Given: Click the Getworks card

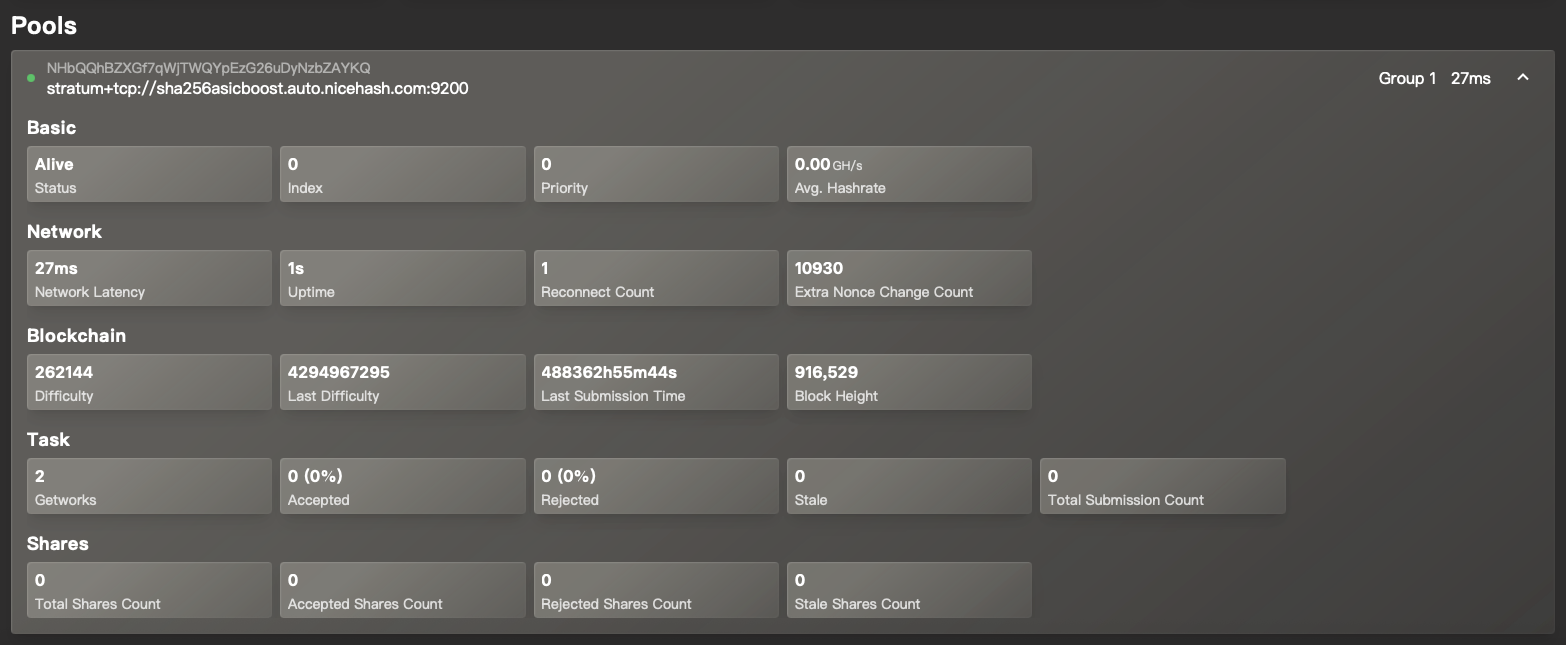Looking at the screenshot, I should coord(149,486).
